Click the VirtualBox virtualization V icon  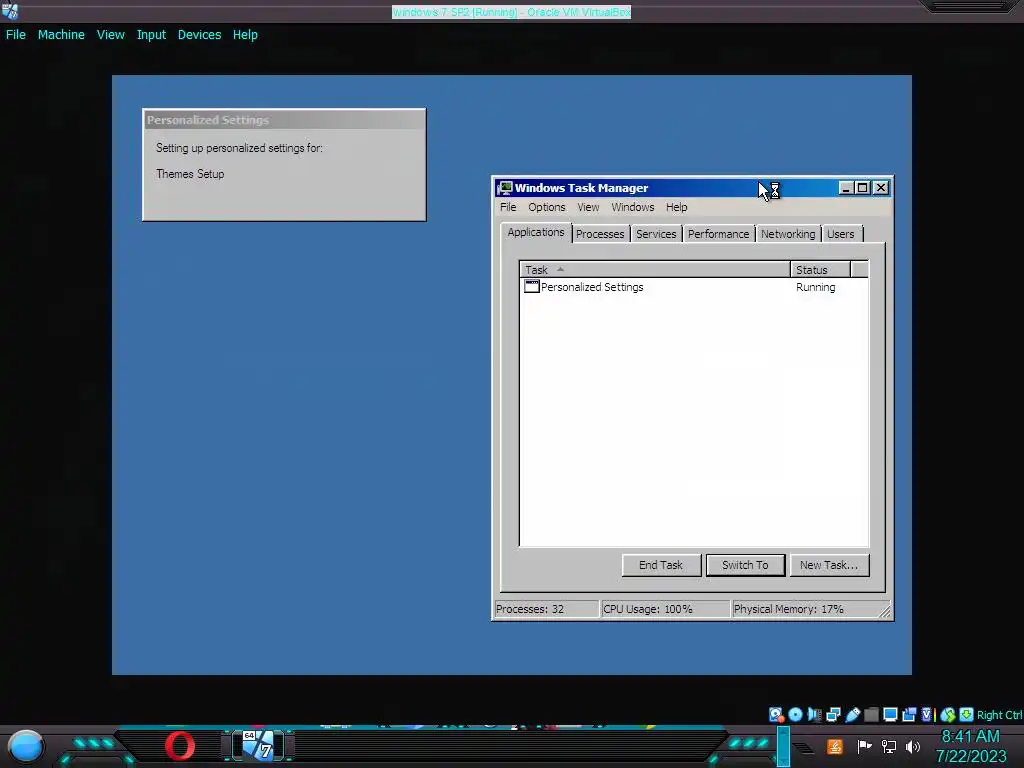pyautogui.click(x=927, y=714)
